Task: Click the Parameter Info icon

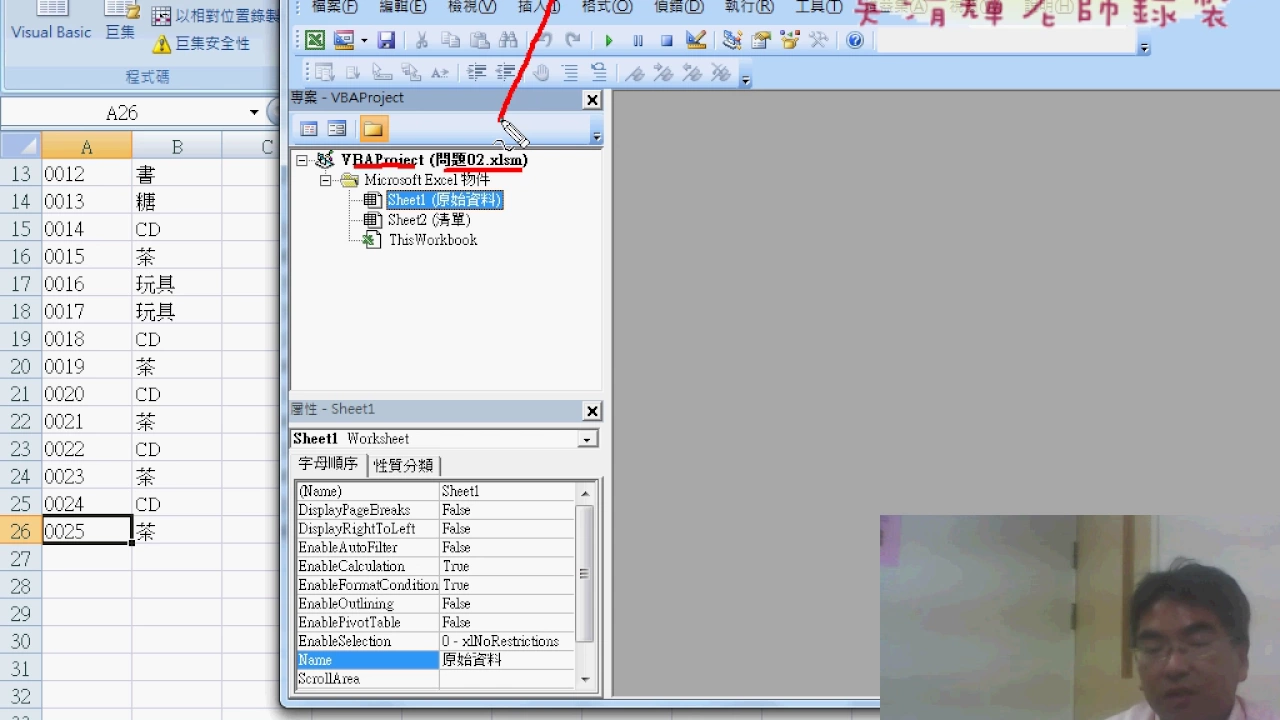Action: point(411,73)
